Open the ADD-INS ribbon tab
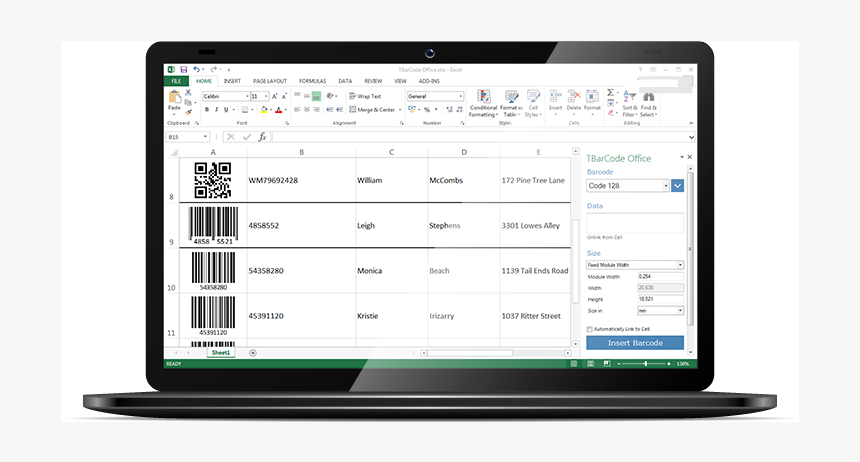 [430, 81]
